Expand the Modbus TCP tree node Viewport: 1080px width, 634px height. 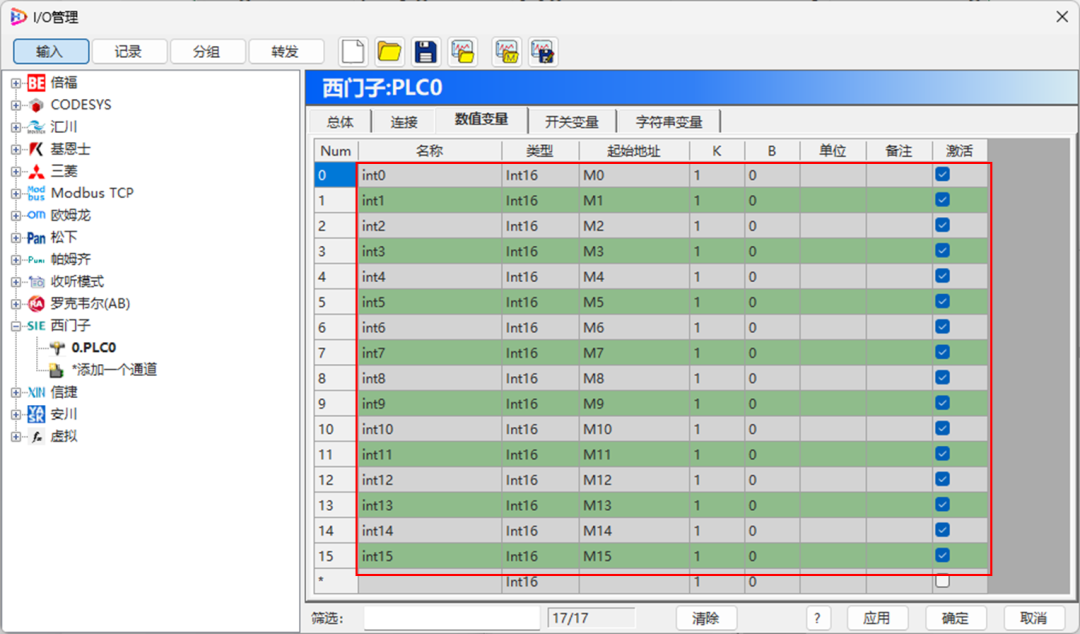[15, 194]
